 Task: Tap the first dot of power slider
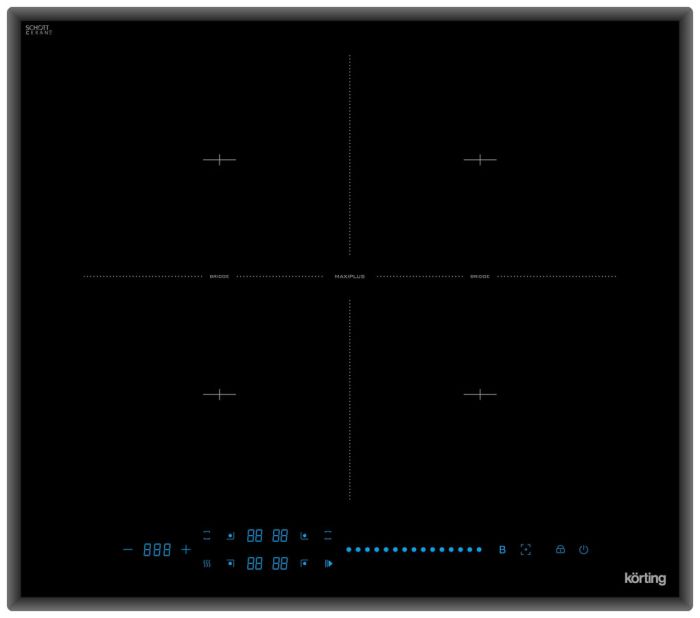(348, 550)
